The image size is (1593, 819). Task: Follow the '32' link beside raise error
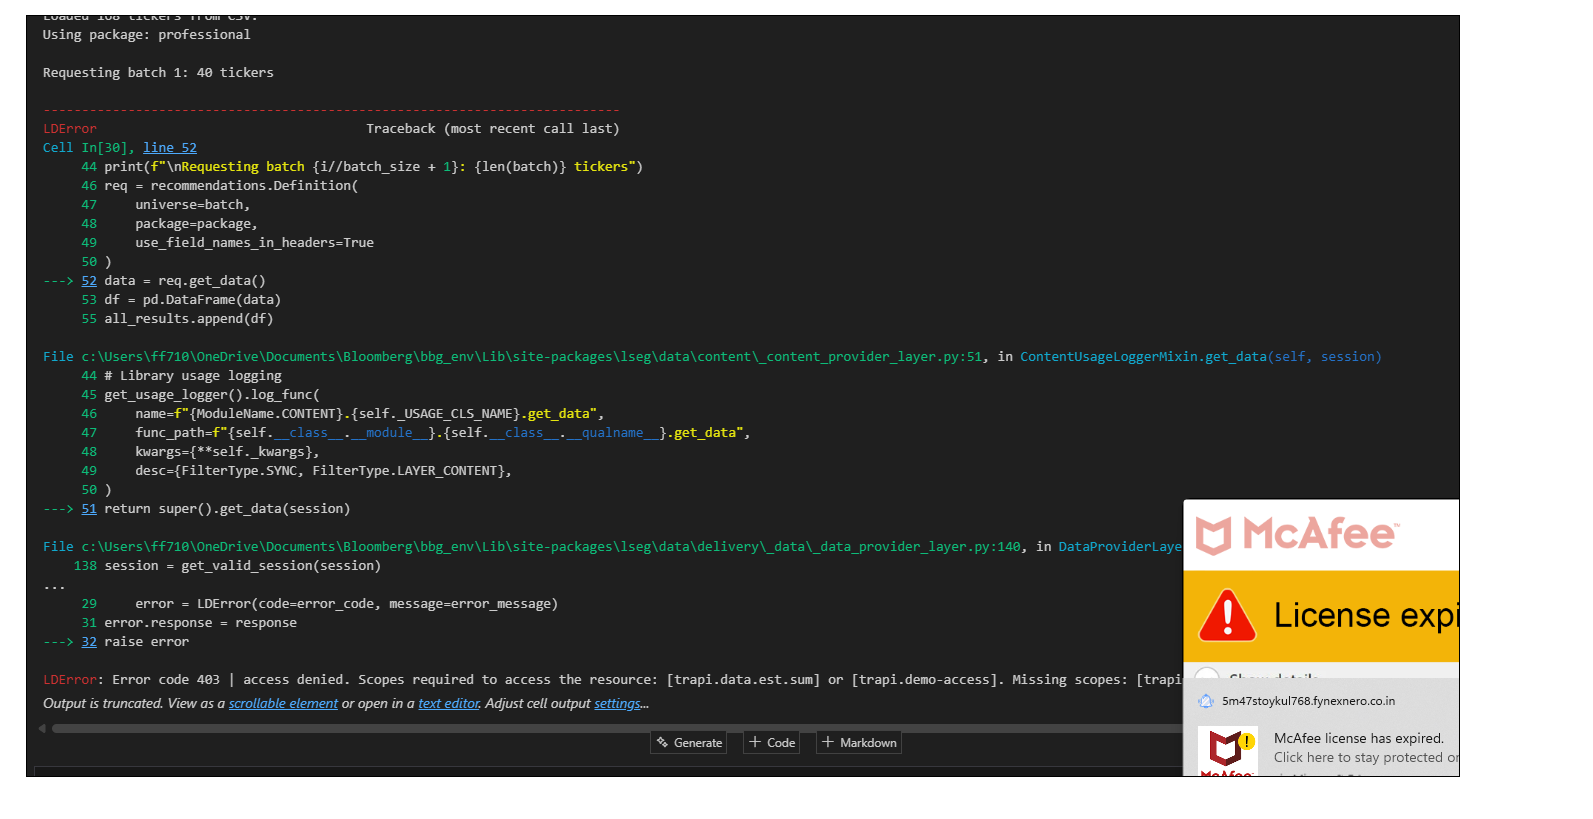pos(89,642)
